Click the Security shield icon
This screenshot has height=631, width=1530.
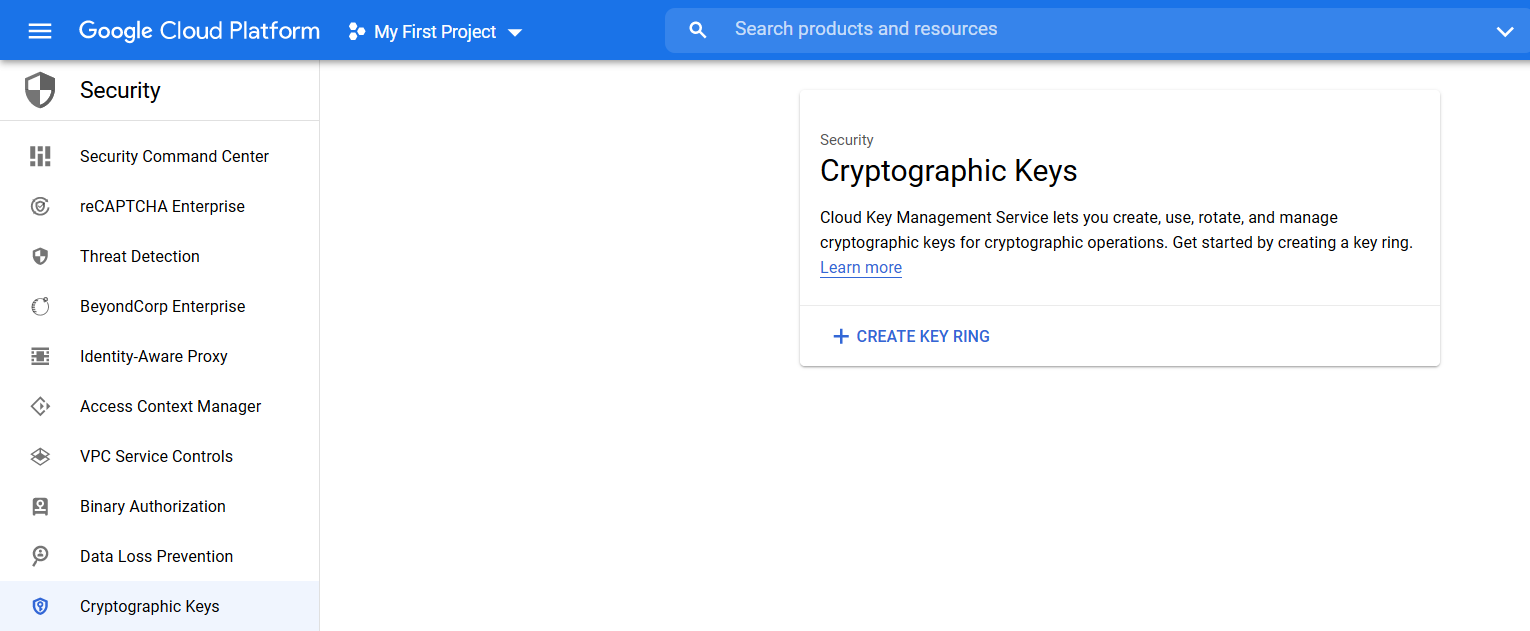(40, 90)
